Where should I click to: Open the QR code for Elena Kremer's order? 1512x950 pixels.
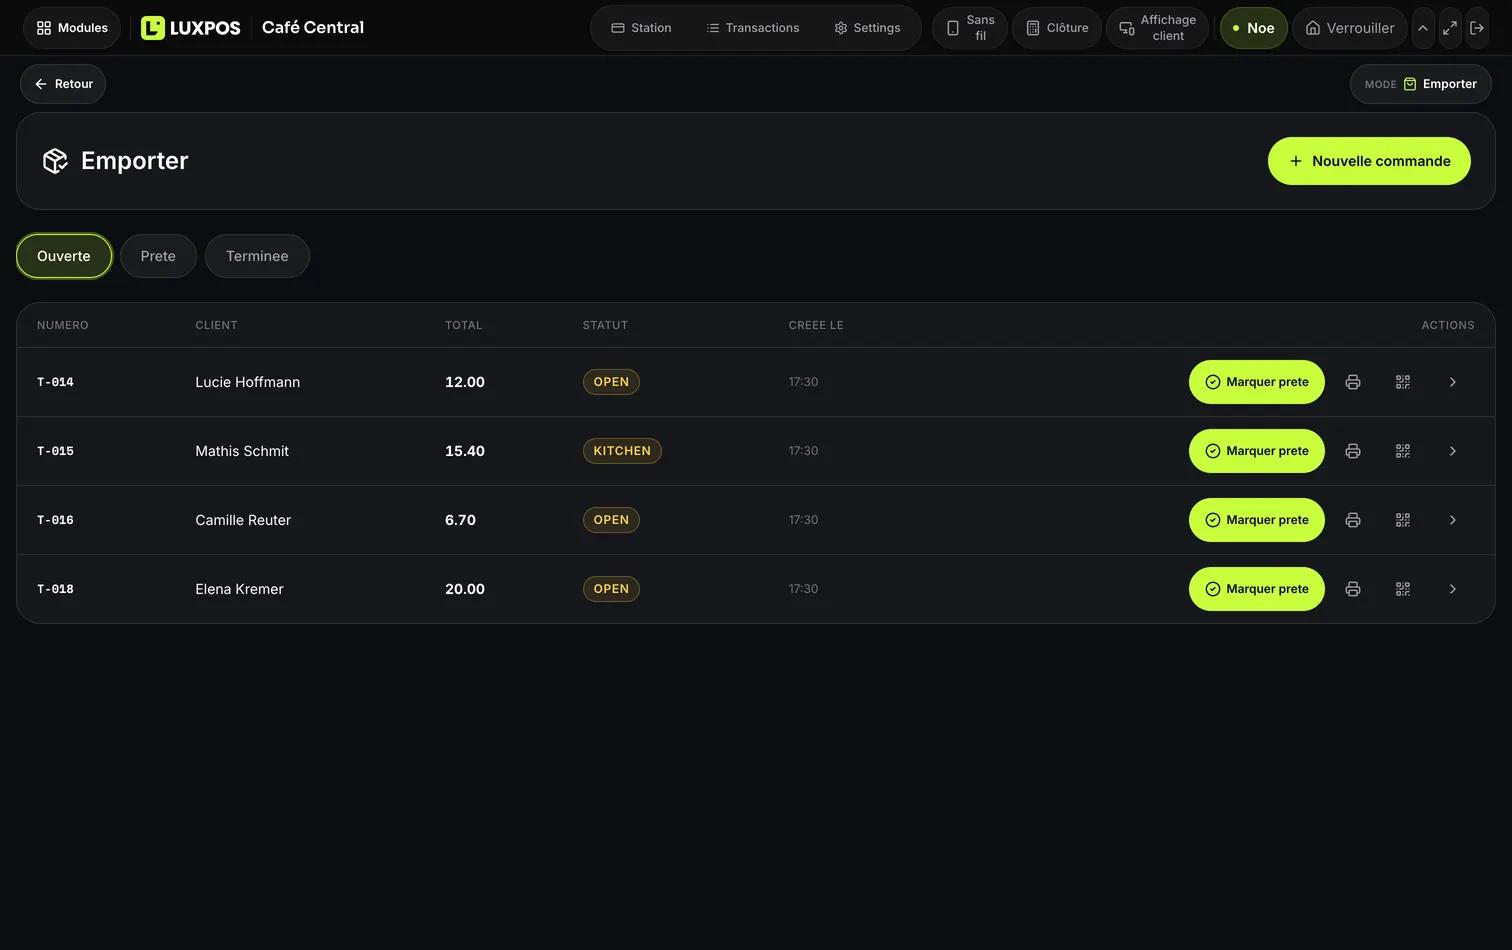click(1403, 589)
